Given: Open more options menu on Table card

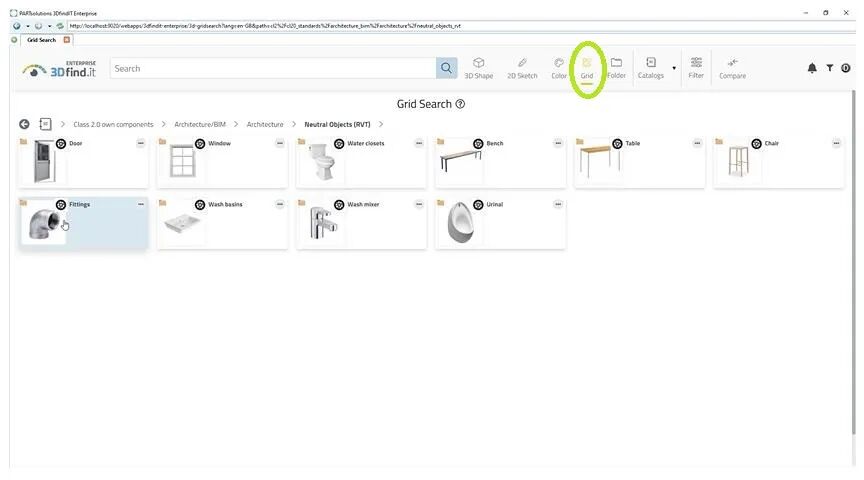Looking at the screenshot, I should click(x=698, y=143).
